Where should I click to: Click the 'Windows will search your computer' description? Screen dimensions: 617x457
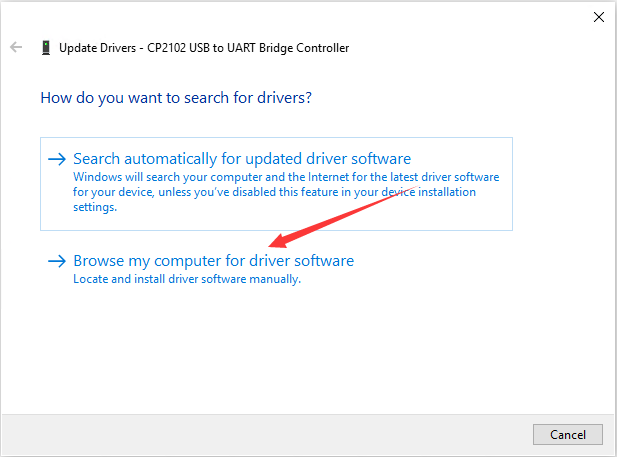click(x=286, y=192)
